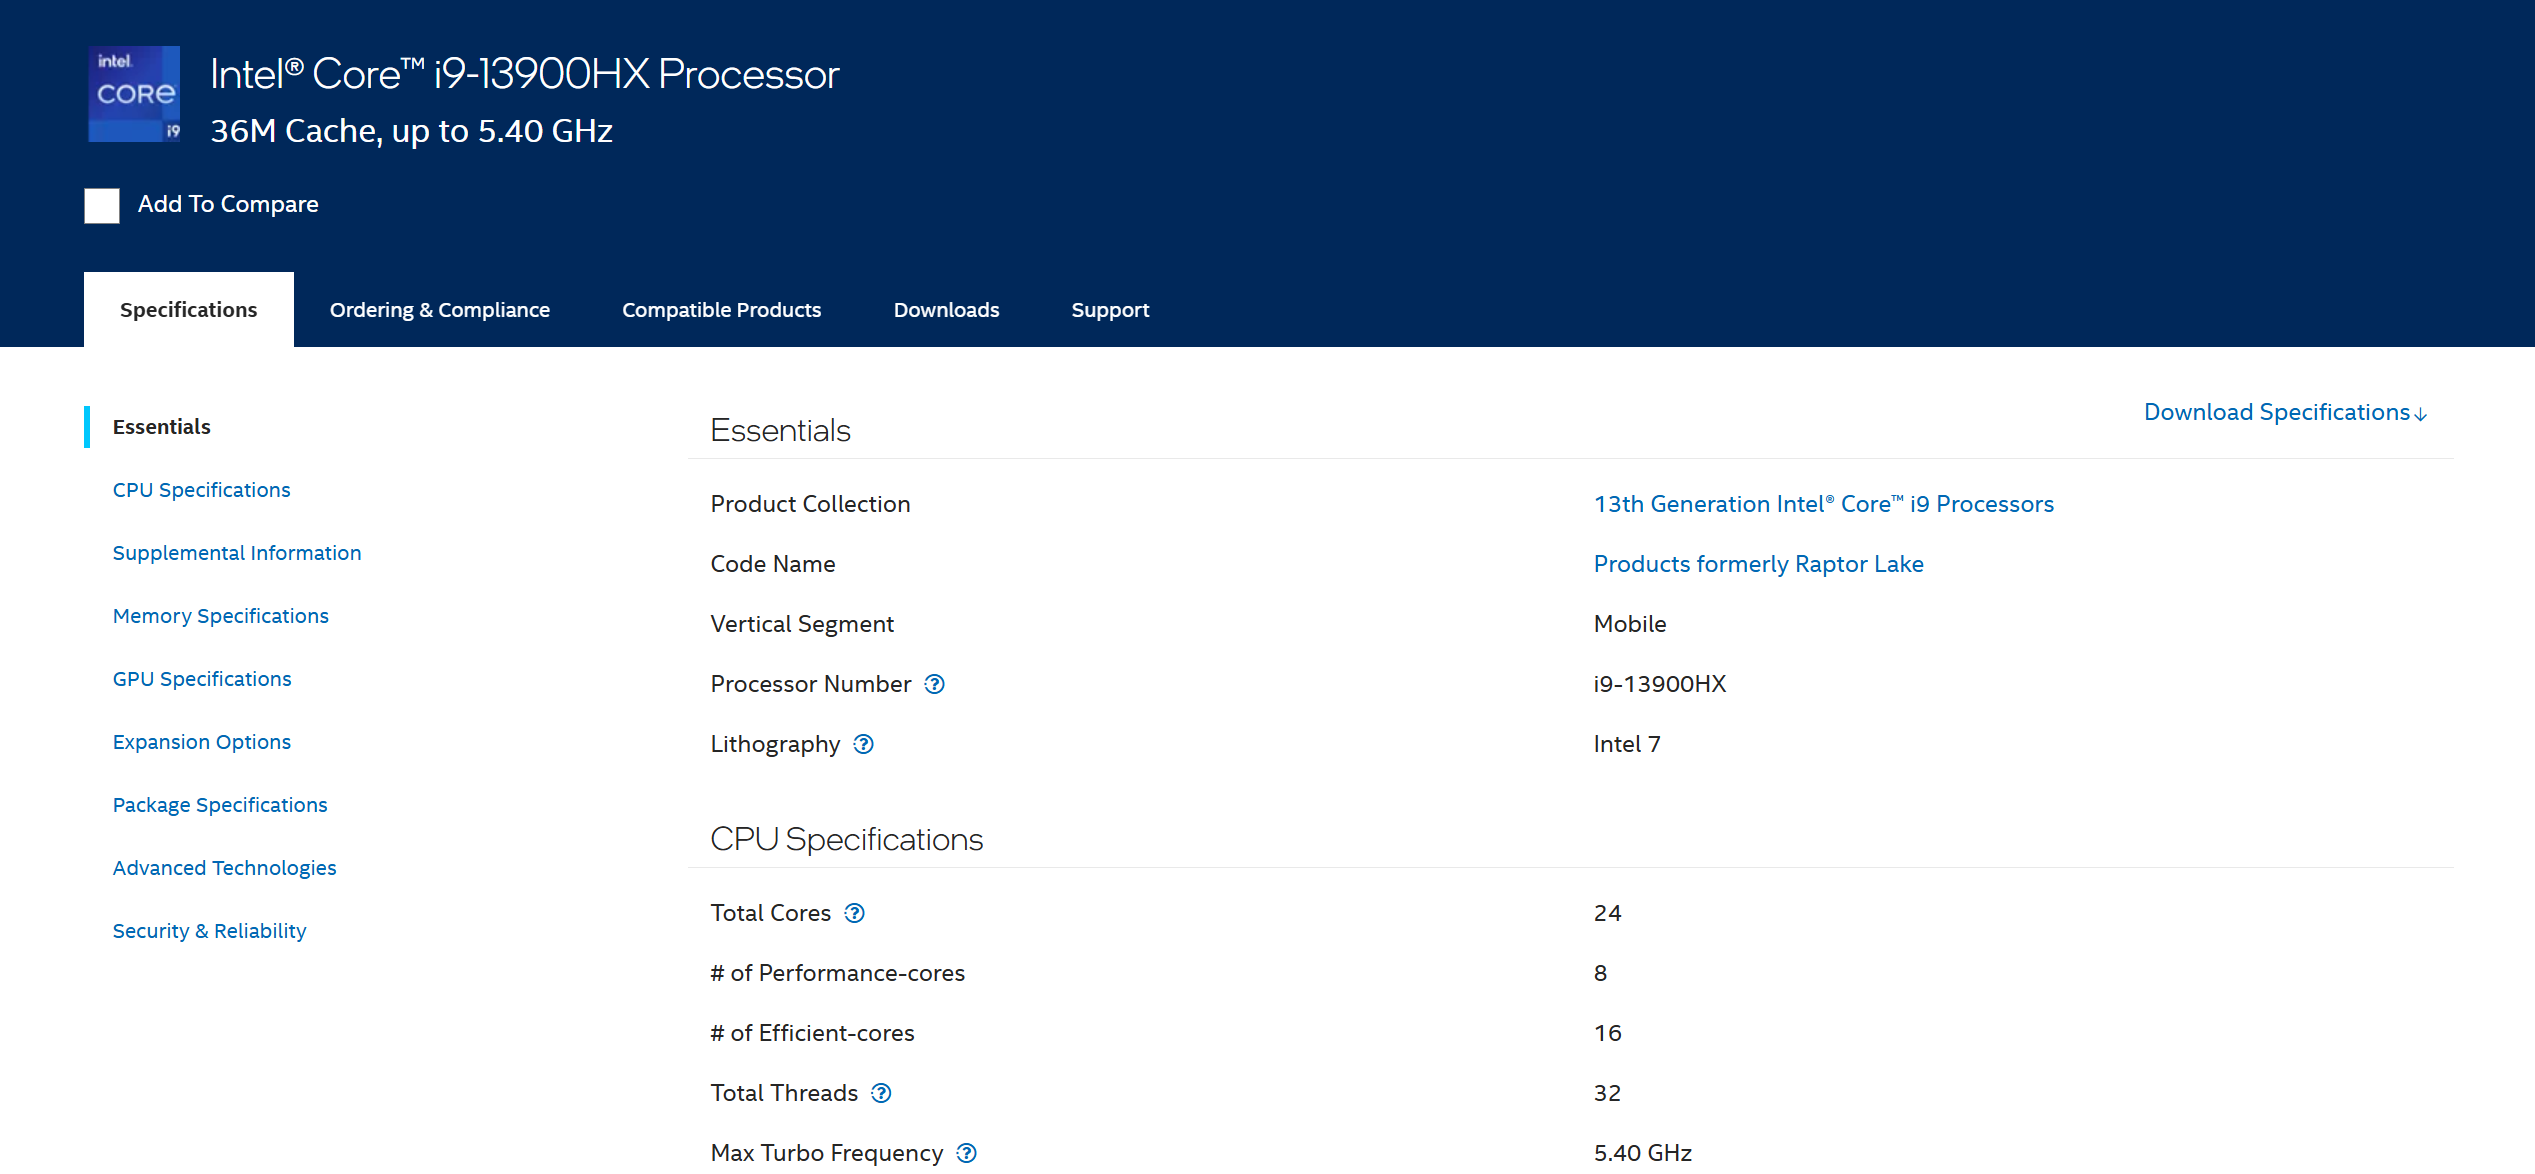
Task: Click the Essentials sidebar item
Action: 161,427
